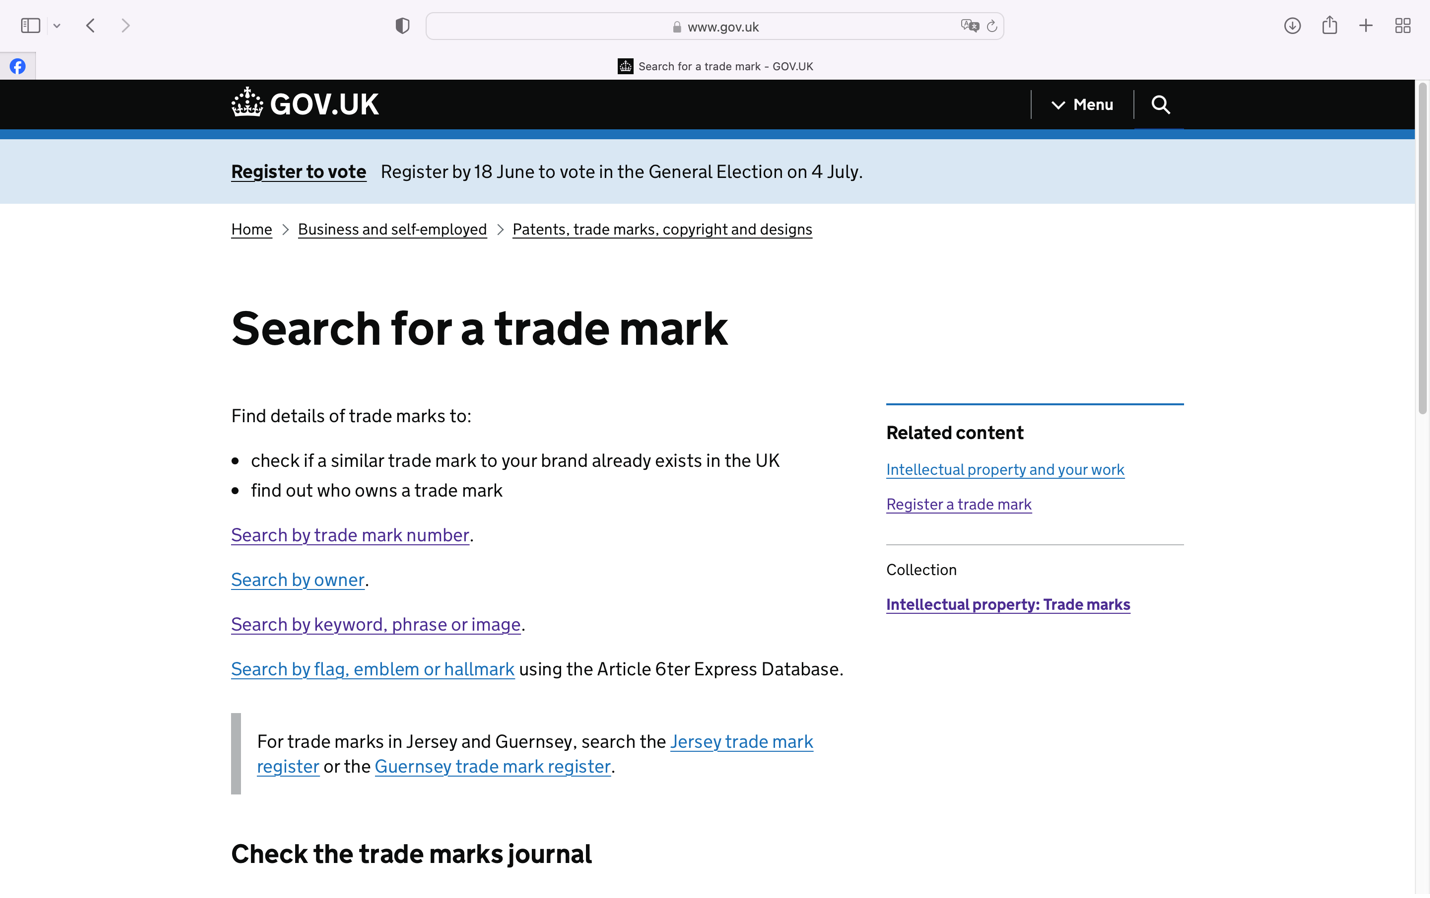Open 'Business and self-employed' breadcrumb
1430x898 pixels.
click(x=392, y=230)
